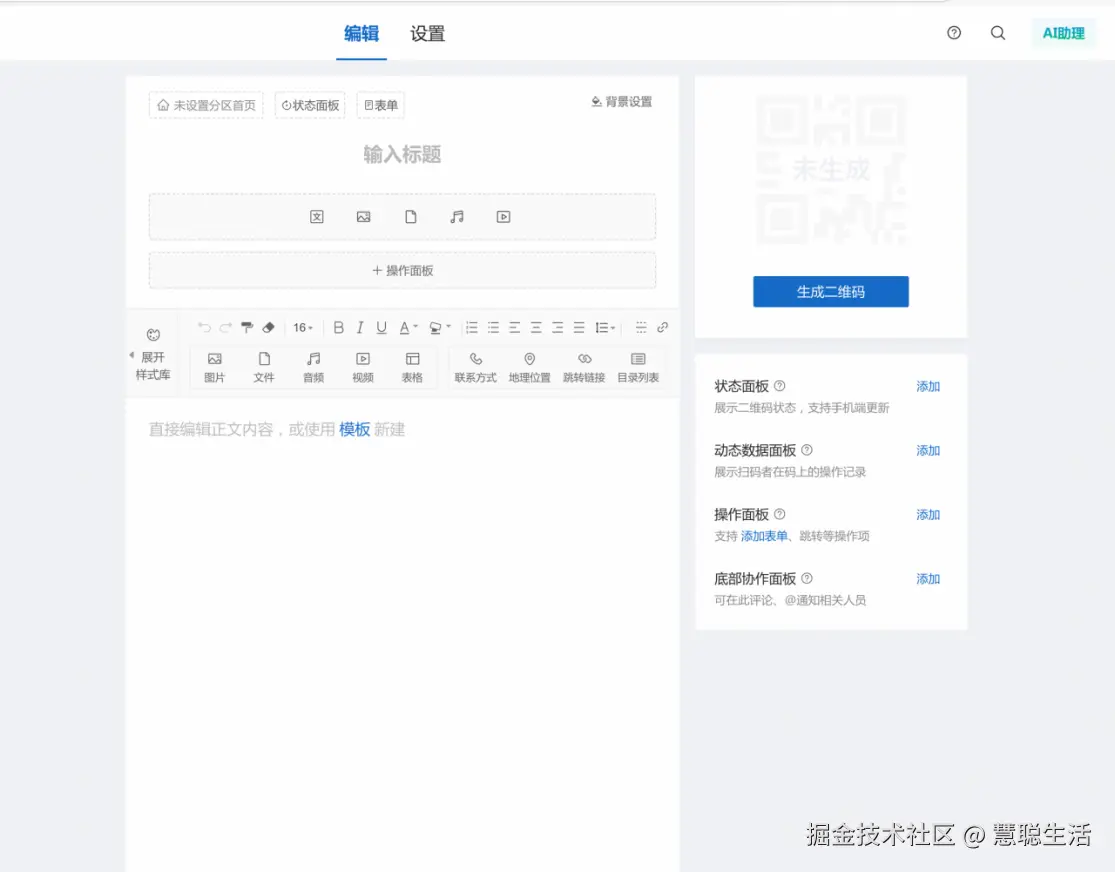Open the highlight color dropdown
Viewport: 1115px width, 872px height.
click(439, 327)
